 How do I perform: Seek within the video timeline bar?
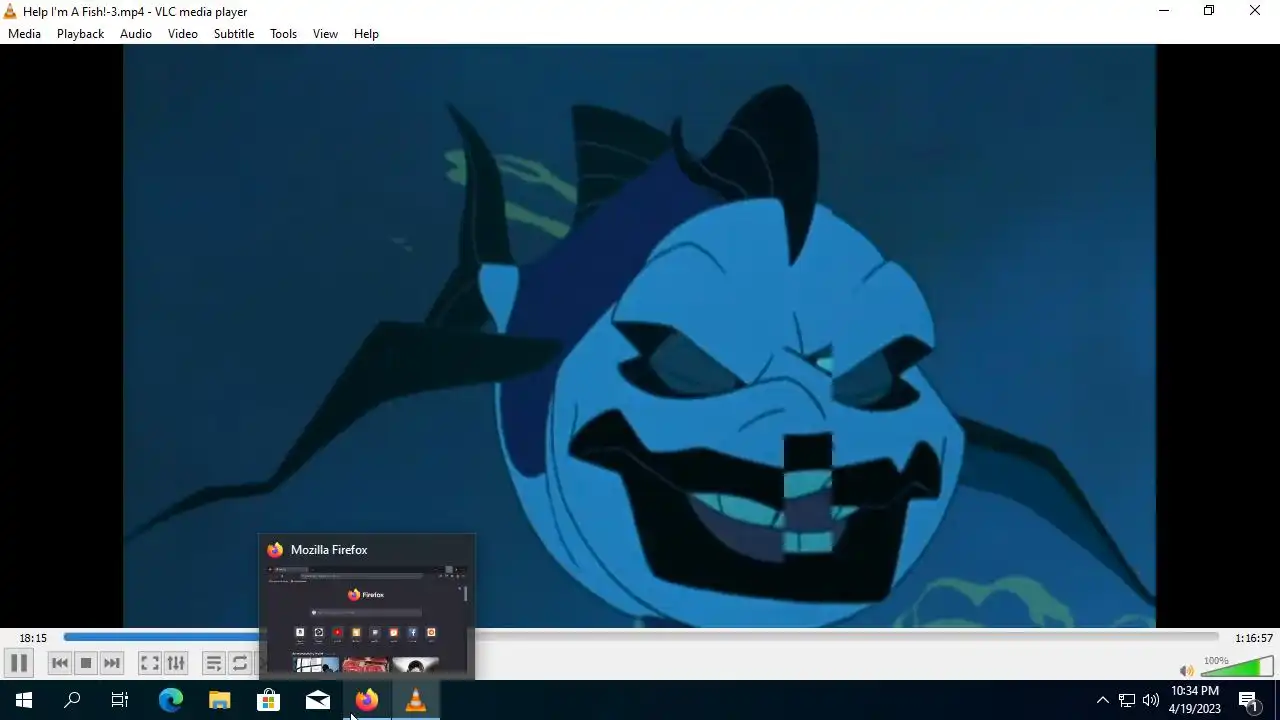click(x=640, y=637)
